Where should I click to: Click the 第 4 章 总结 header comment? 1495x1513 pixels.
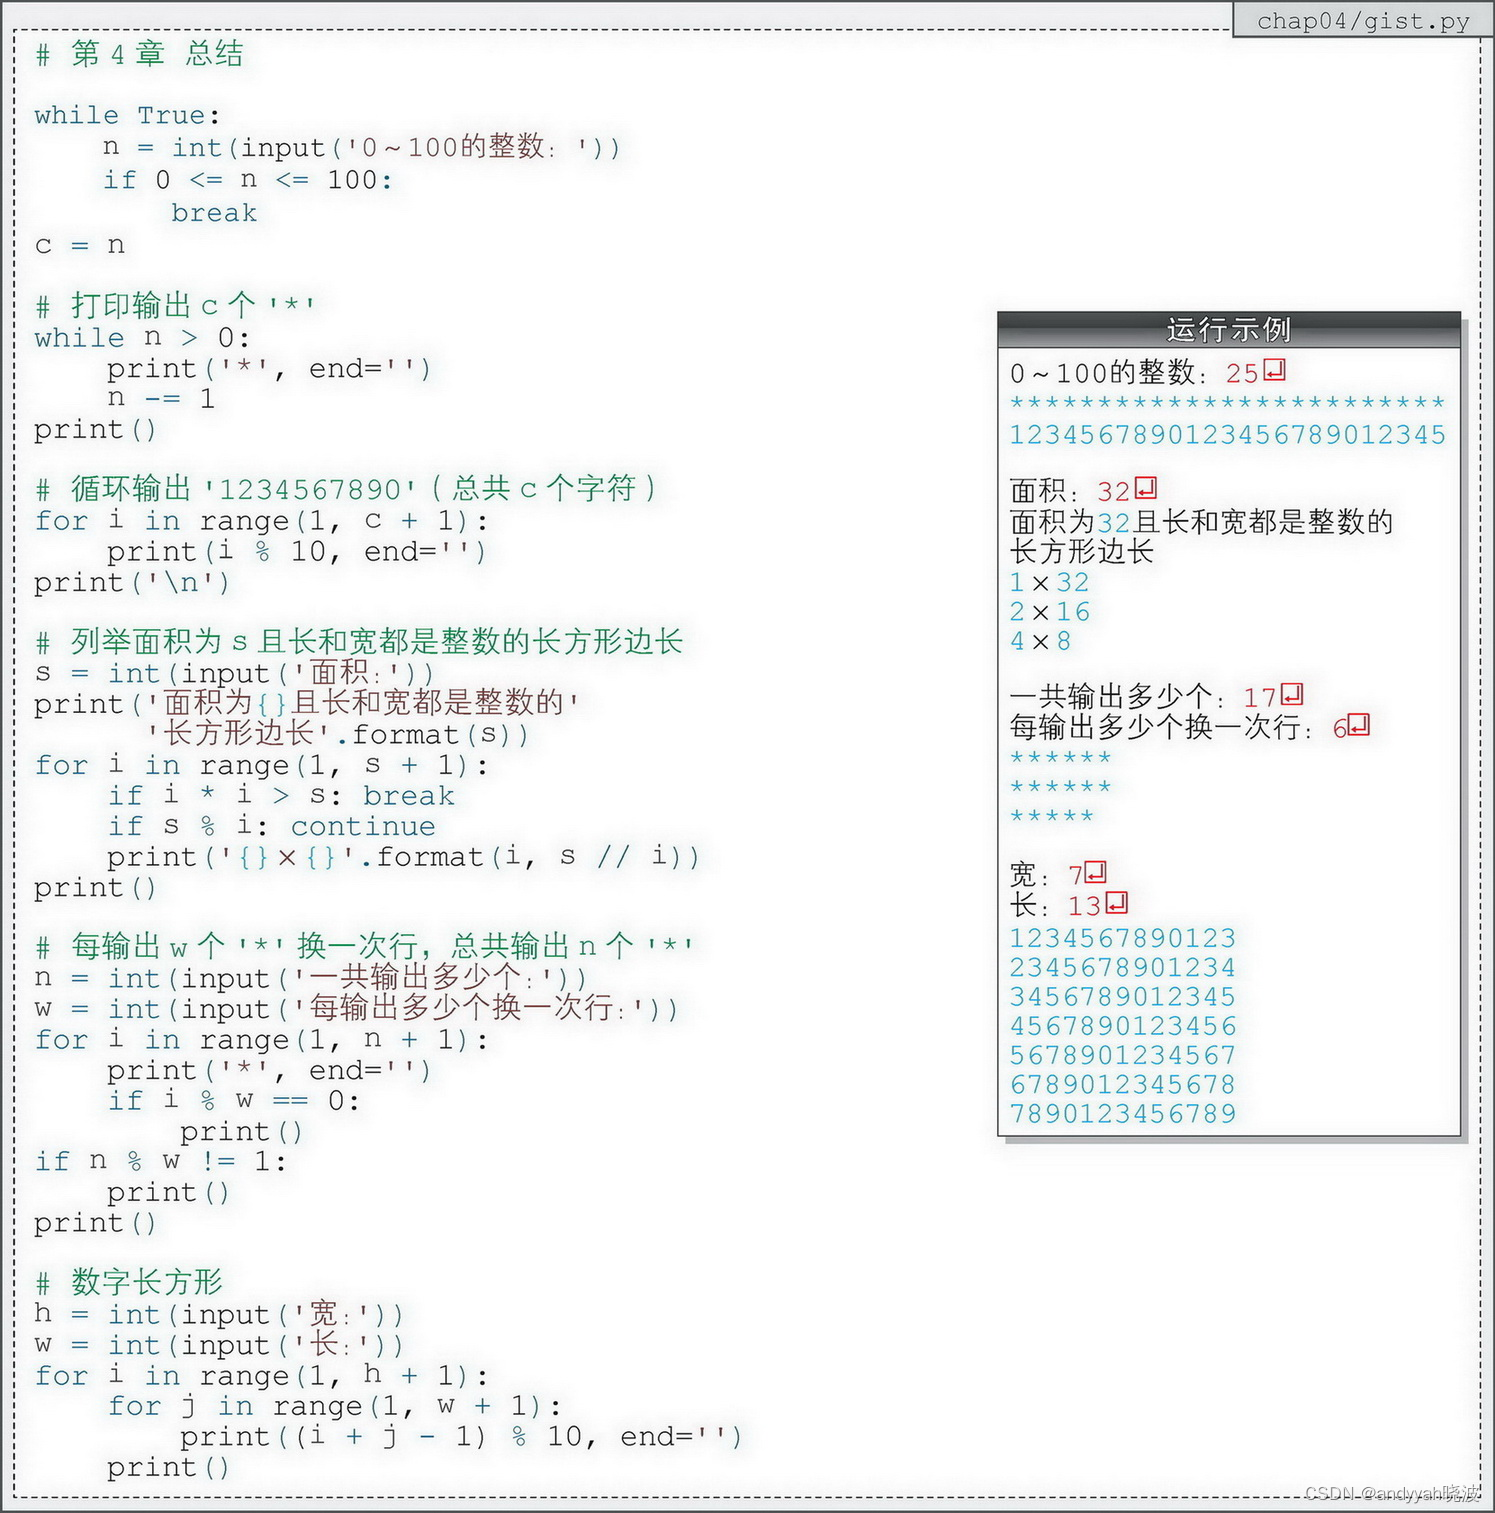140,55
